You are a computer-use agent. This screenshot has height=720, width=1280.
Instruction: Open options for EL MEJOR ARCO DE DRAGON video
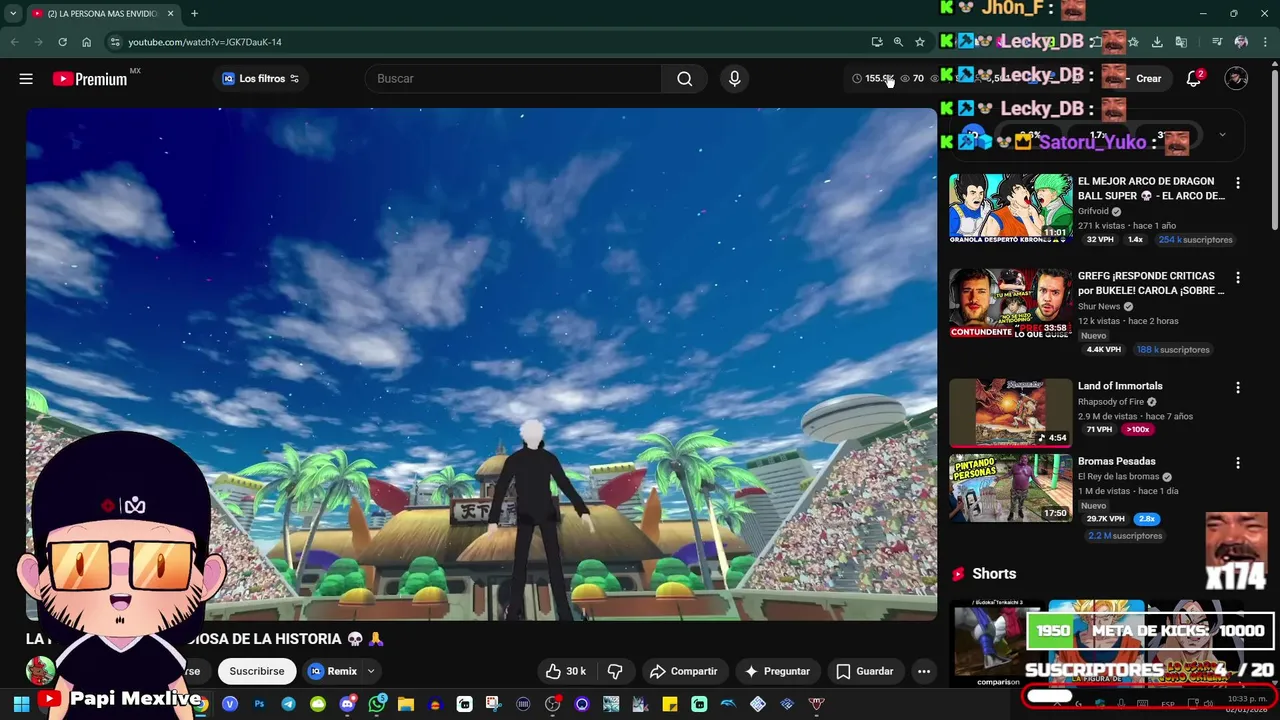pyautogui.click(x=1238, y=183)
